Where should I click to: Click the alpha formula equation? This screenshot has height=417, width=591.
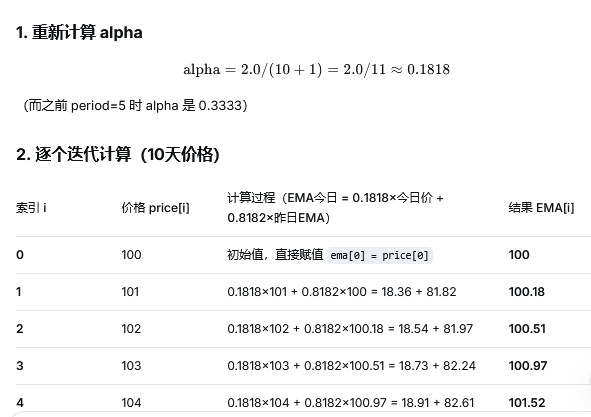(x=317, y=69)
